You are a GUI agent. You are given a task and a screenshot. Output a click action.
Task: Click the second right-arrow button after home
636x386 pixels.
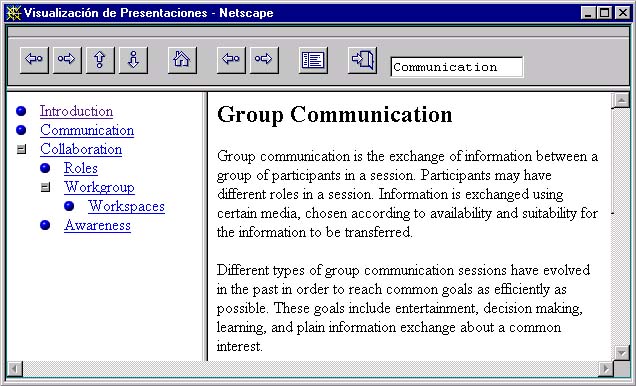click(x=264, y=60)
